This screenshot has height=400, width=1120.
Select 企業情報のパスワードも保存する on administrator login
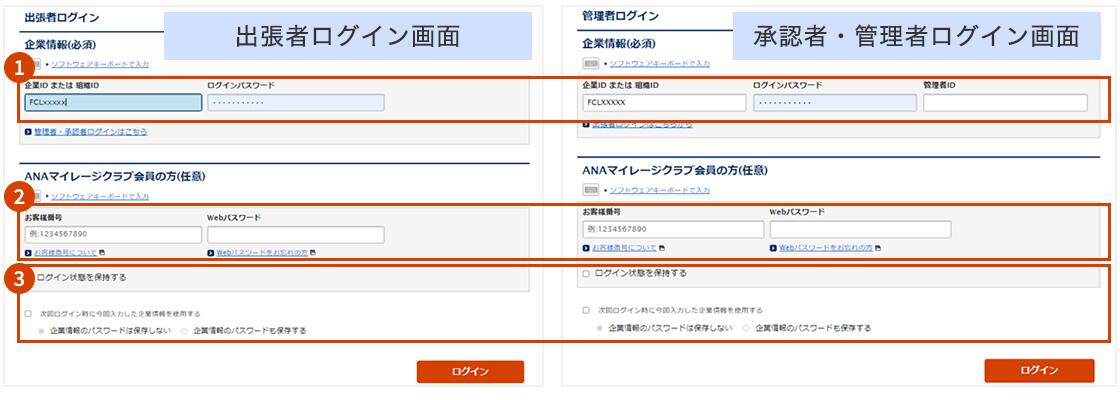pyautogui.click(x=746, y=328)
